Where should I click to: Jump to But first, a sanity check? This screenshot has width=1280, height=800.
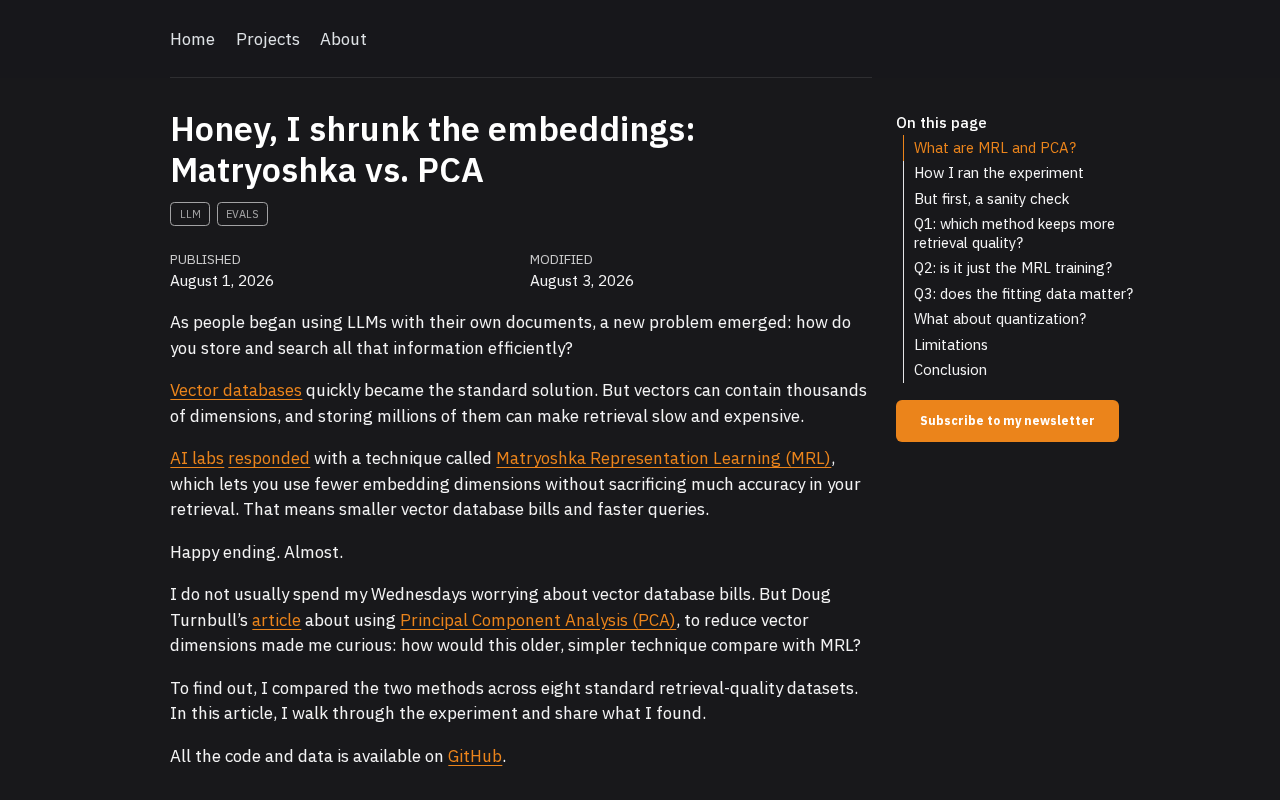click(991, 199)
